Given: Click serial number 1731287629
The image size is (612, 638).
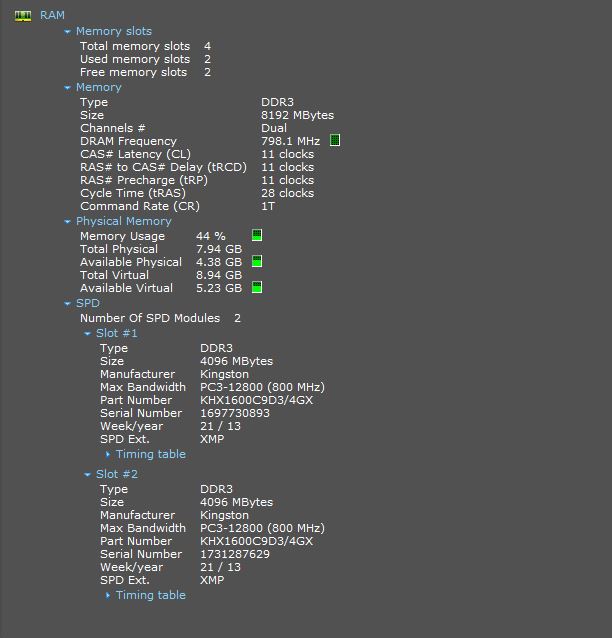Looking at the screenshot, I should (x=235, y=555).
